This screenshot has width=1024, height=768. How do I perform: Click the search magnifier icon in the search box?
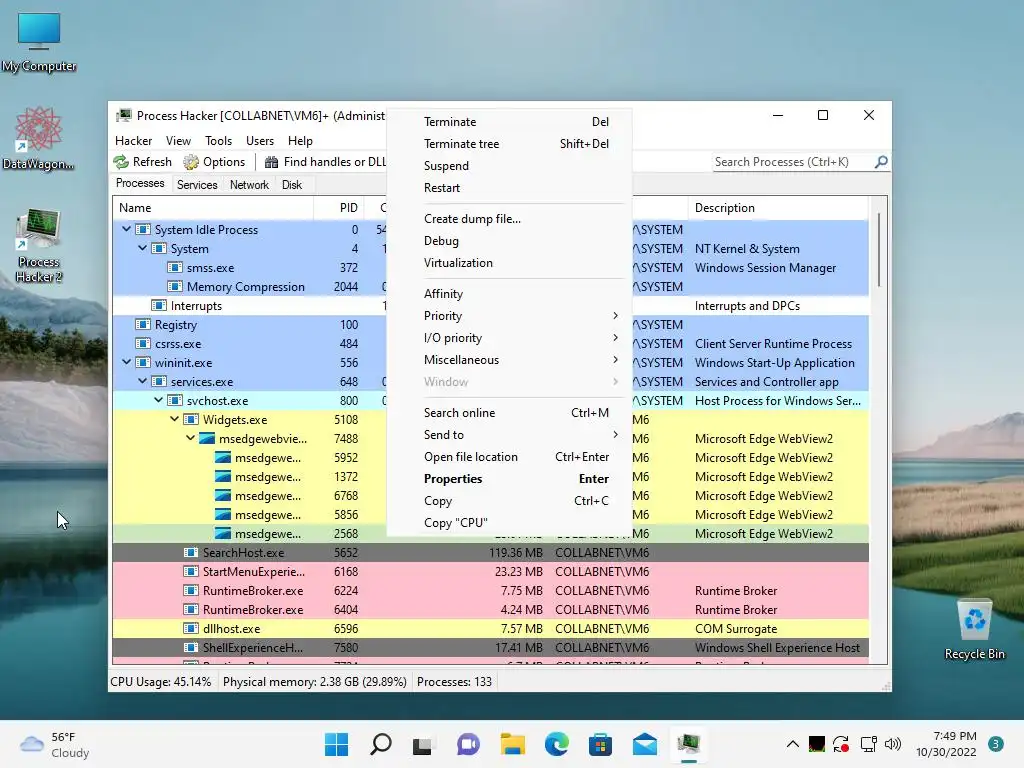coord(881,161)
